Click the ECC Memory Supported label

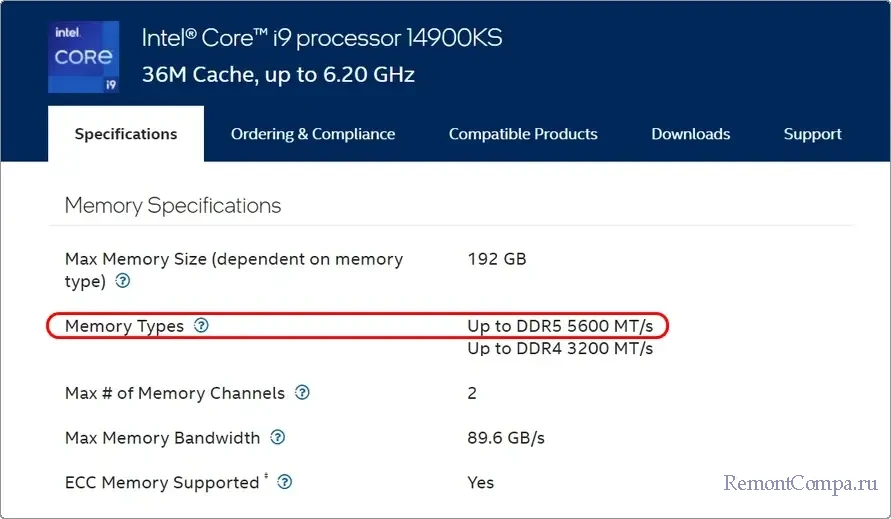(x=162, y=482)
